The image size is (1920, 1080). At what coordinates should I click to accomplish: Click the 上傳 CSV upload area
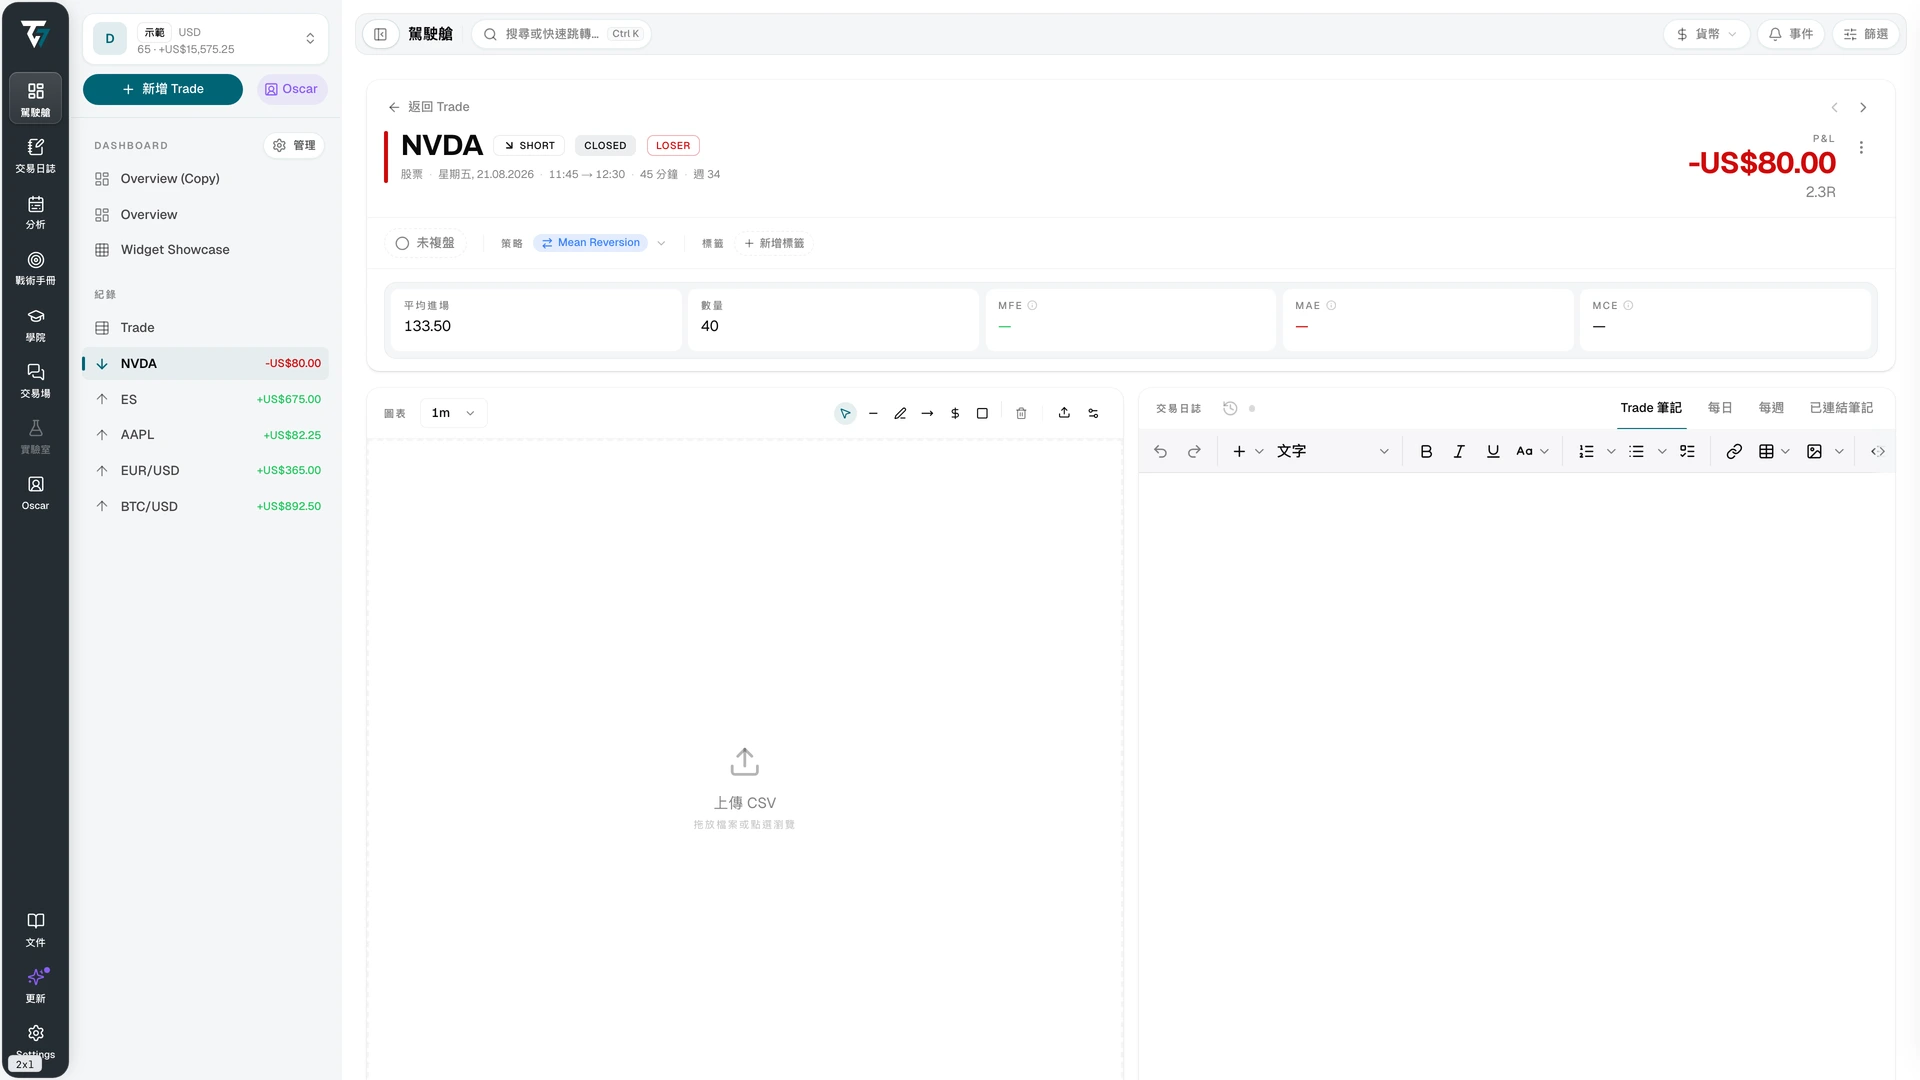click(x=745, y=788)
